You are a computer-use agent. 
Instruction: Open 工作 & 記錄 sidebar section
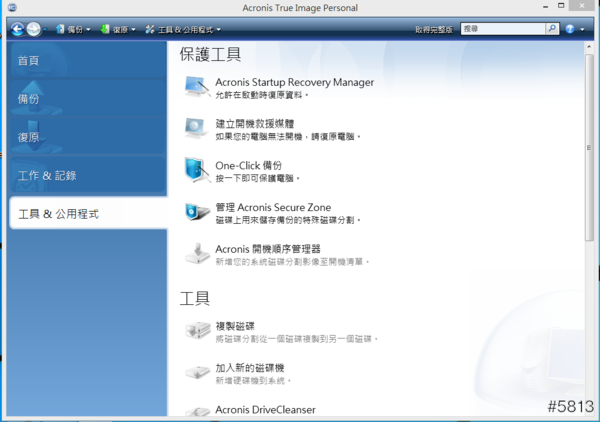coord(88,175)
